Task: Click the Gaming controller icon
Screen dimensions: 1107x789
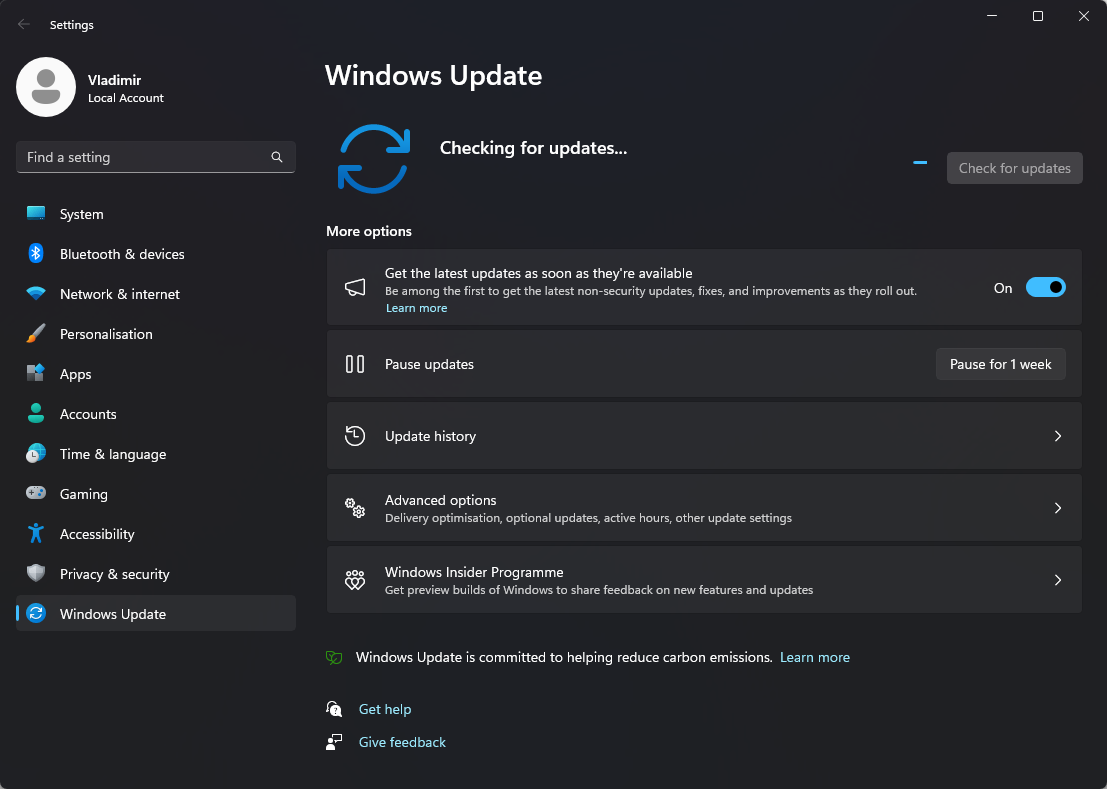Action: click(36, 494)
